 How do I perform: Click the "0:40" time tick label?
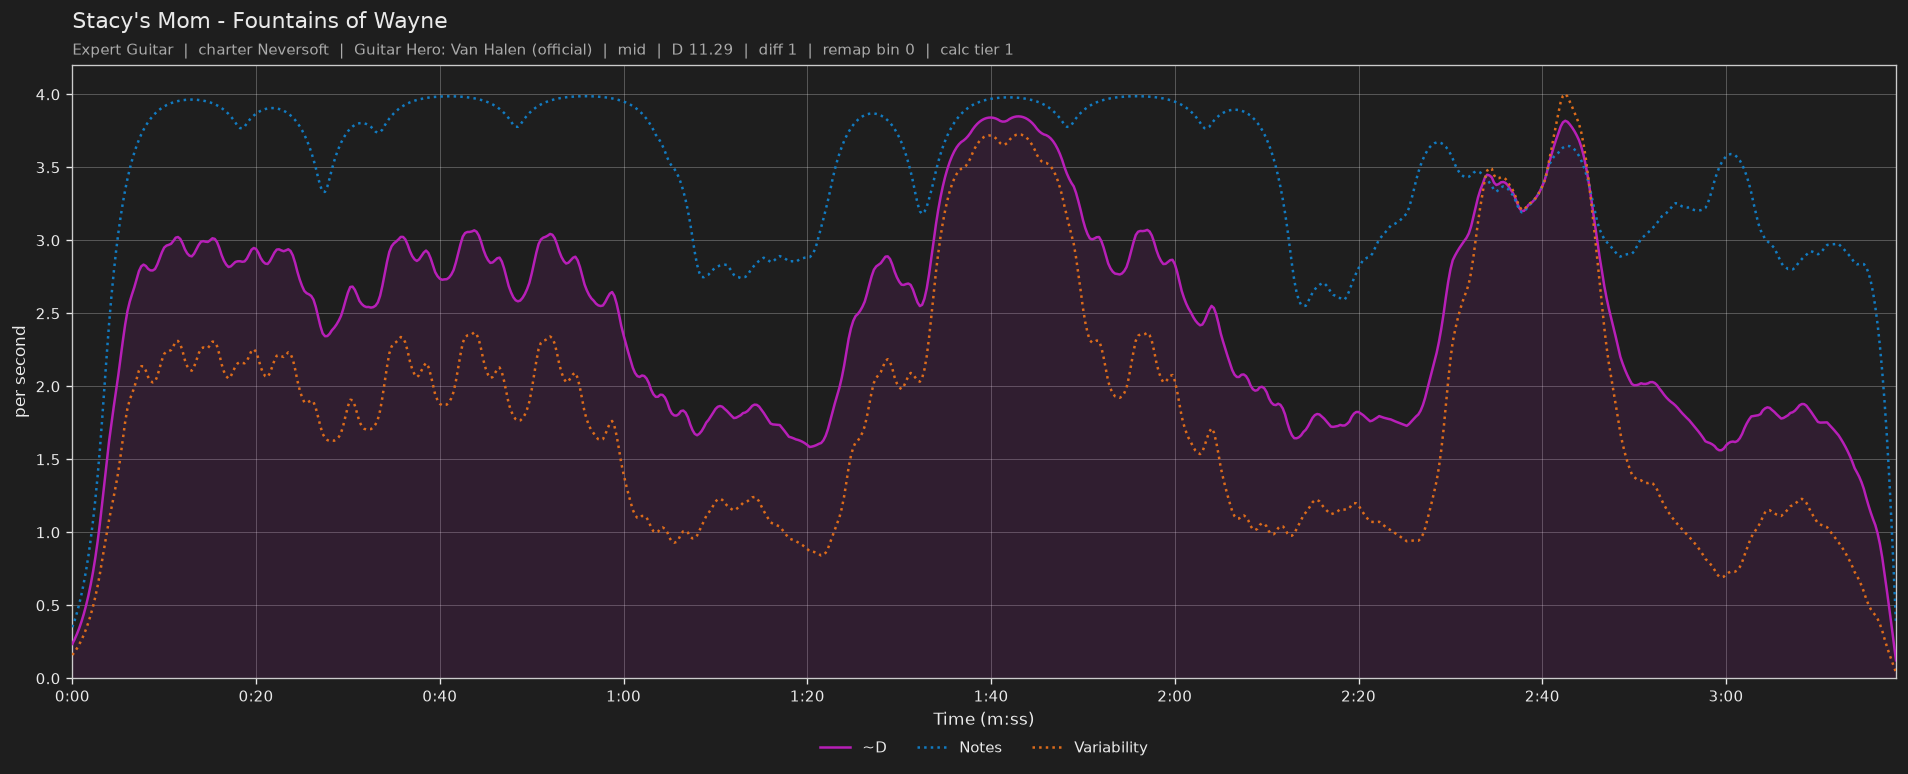coord(440,696)
